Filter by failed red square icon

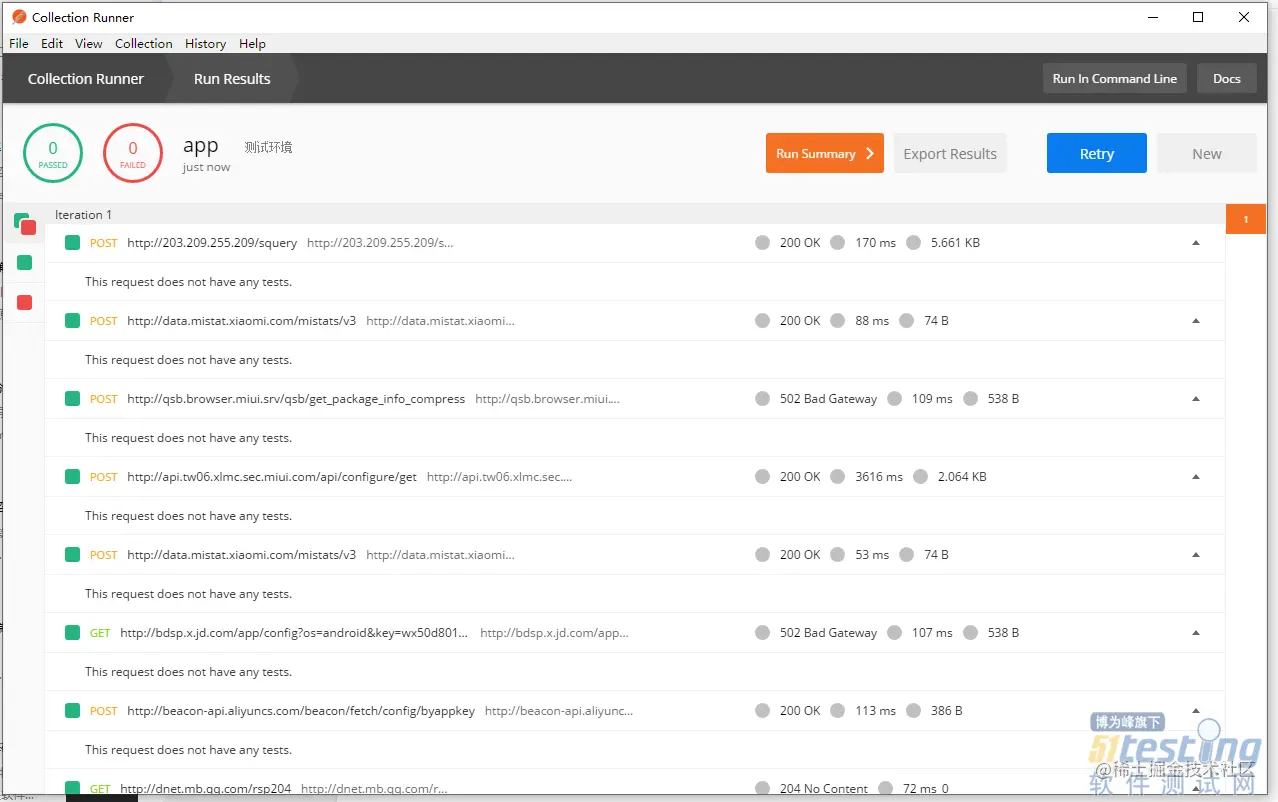click(25, 302)
